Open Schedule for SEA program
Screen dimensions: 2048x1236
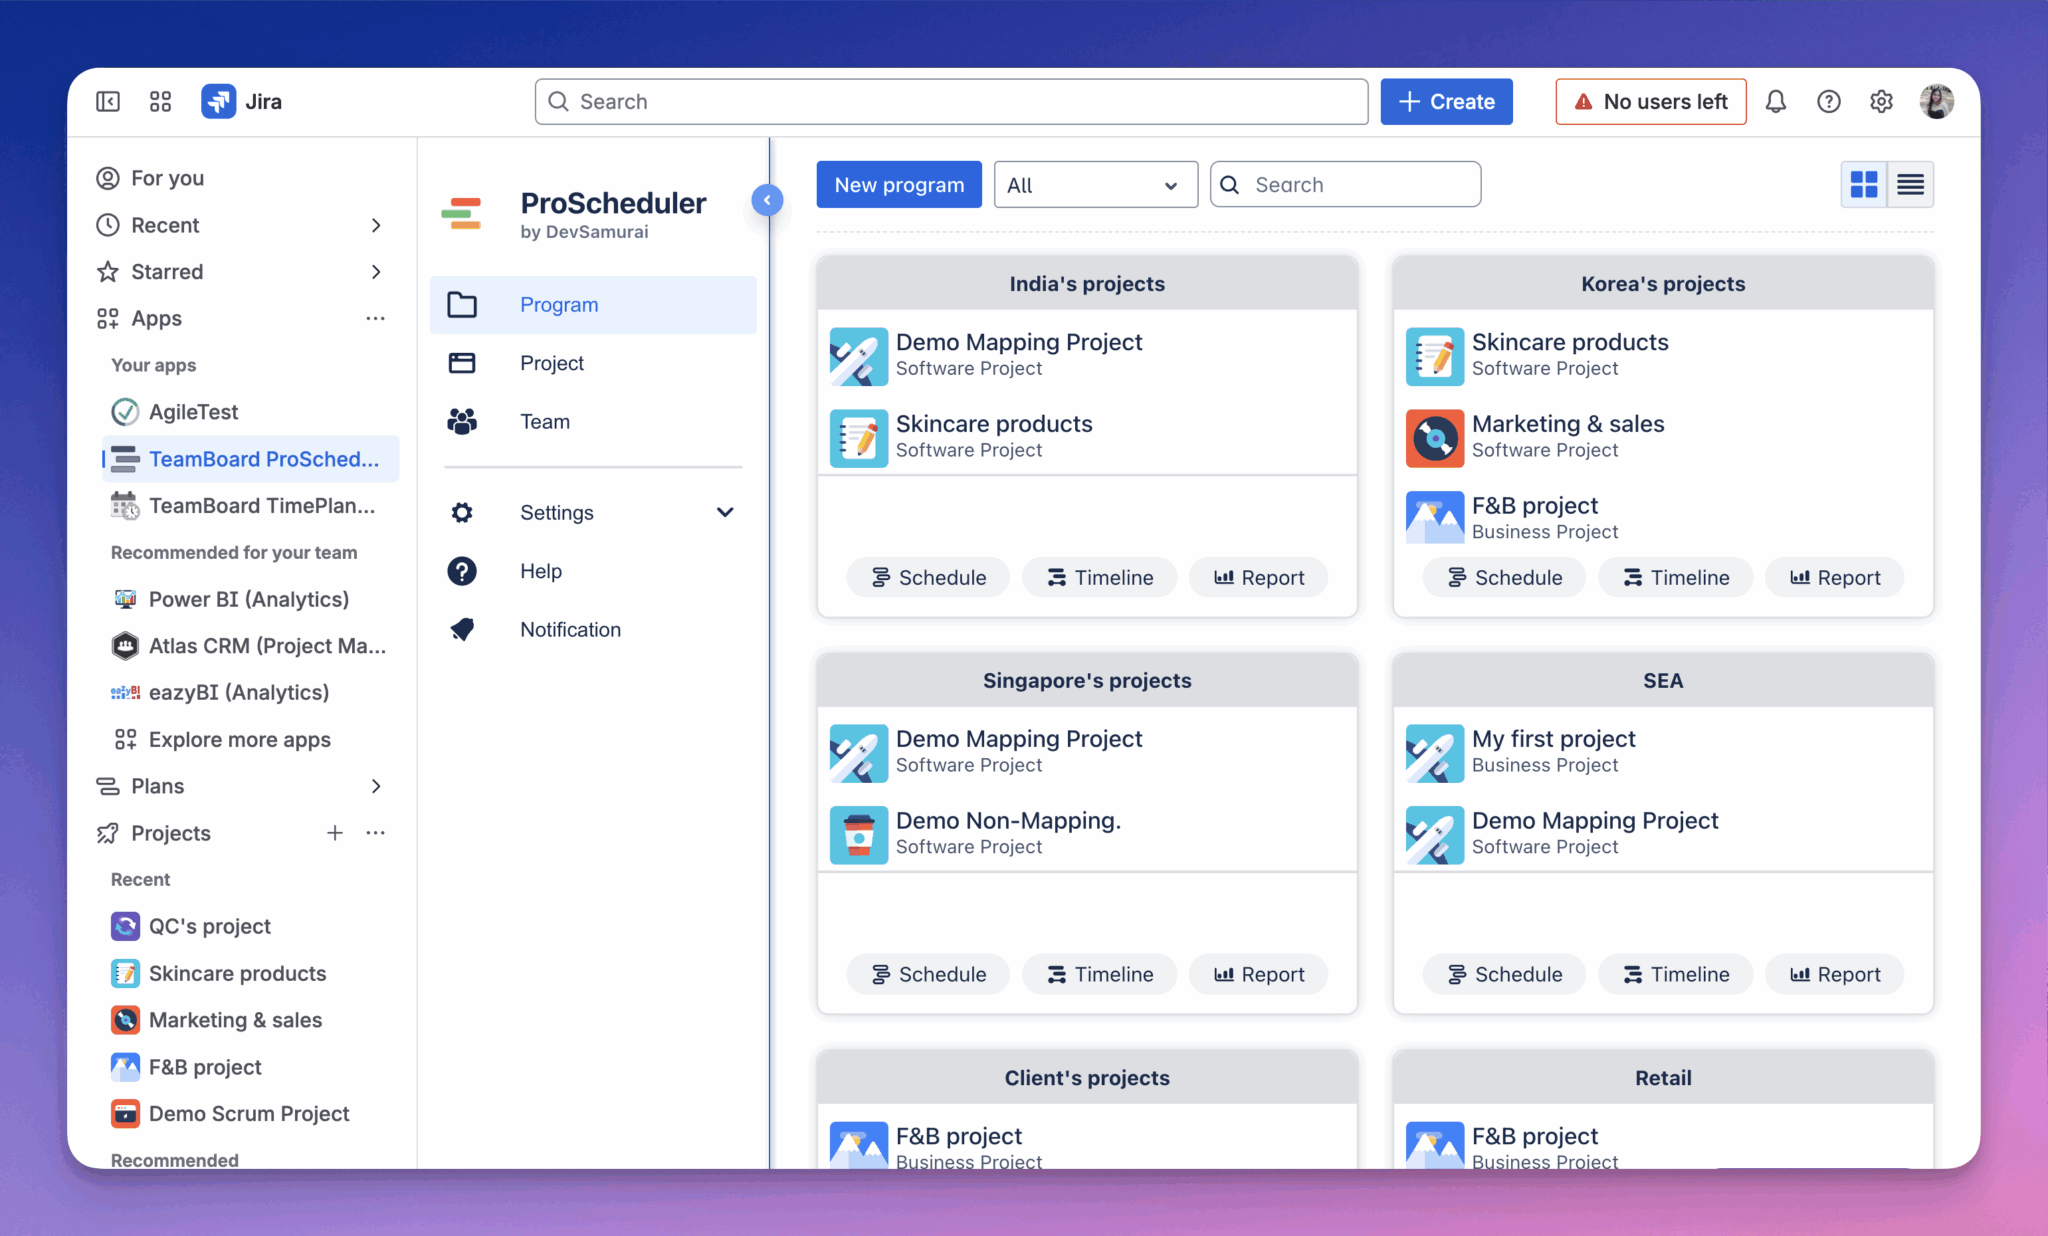(1504, 974)
